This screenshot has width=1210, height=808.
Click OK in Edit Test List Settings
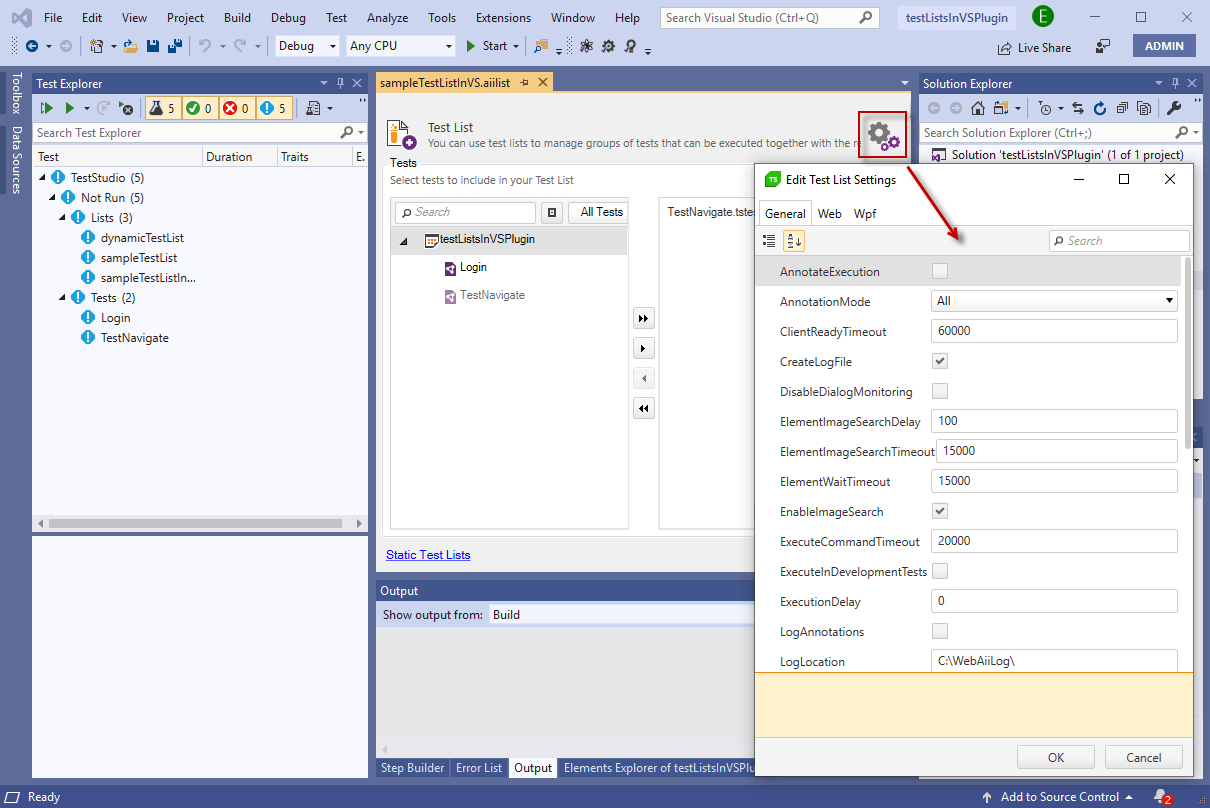[1056, 757]
